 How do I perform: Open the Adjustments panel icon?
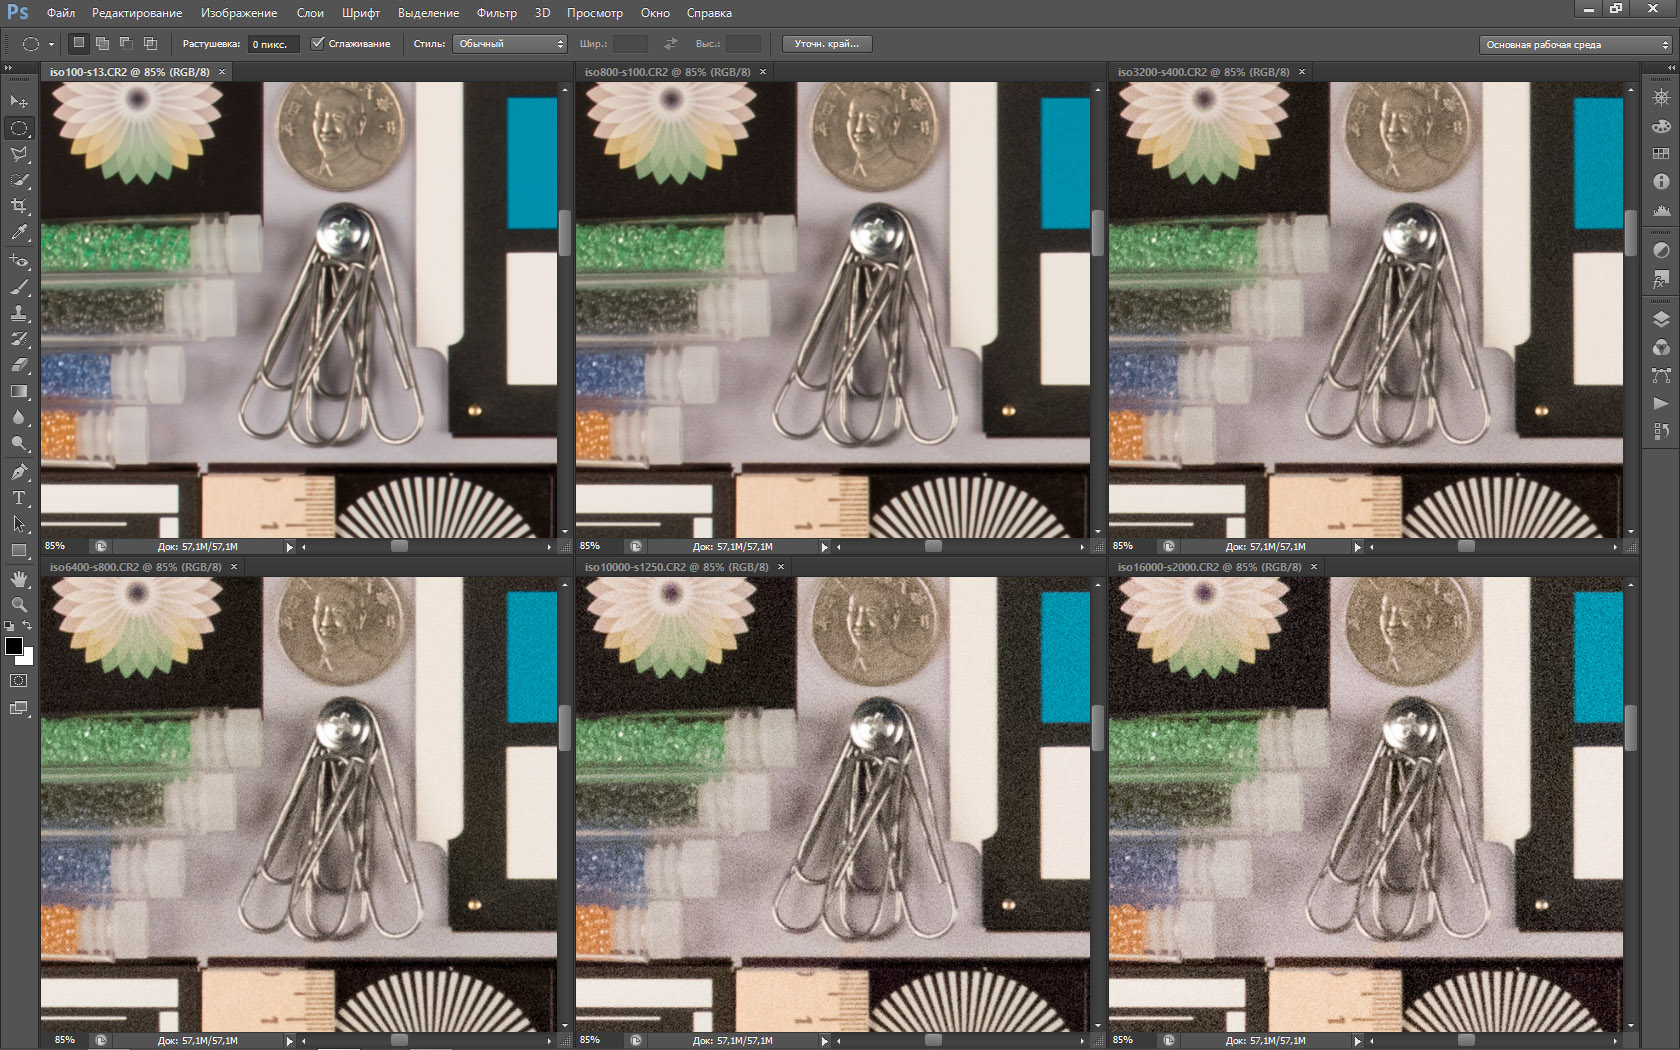click(1661, 250)
